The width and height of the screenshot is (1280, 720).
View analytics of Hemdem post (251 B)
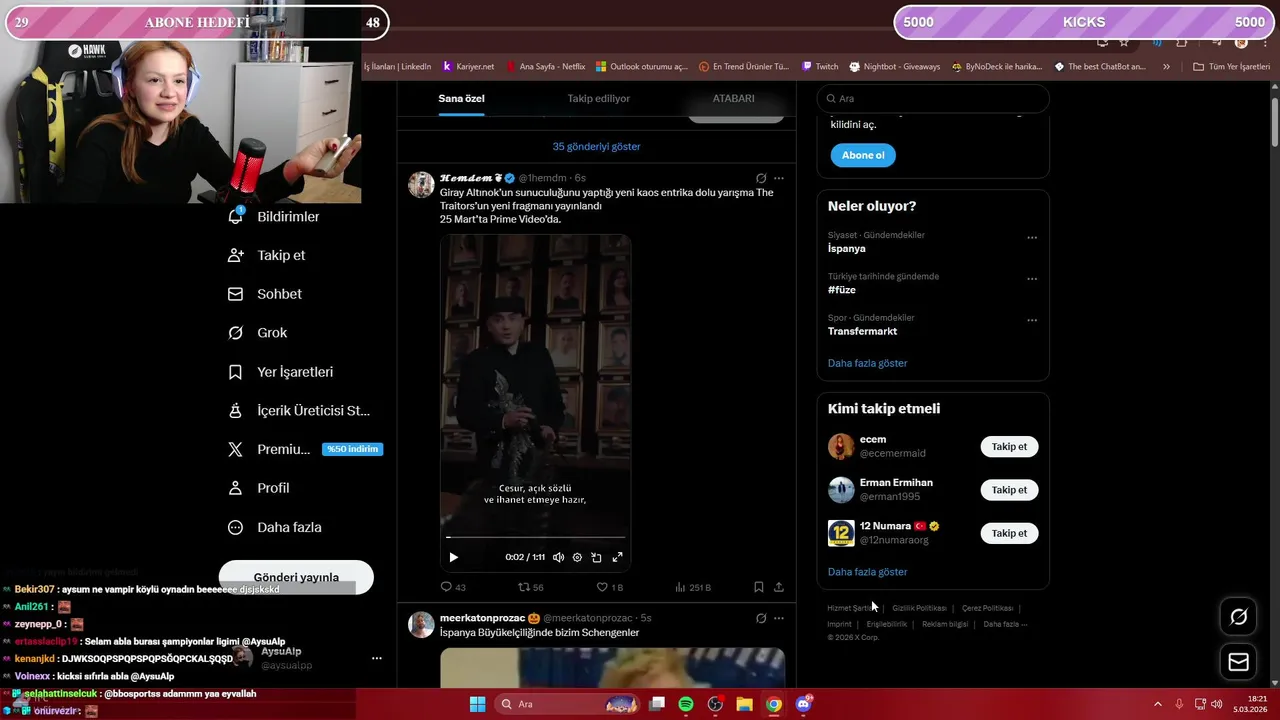tap(693, 587)
